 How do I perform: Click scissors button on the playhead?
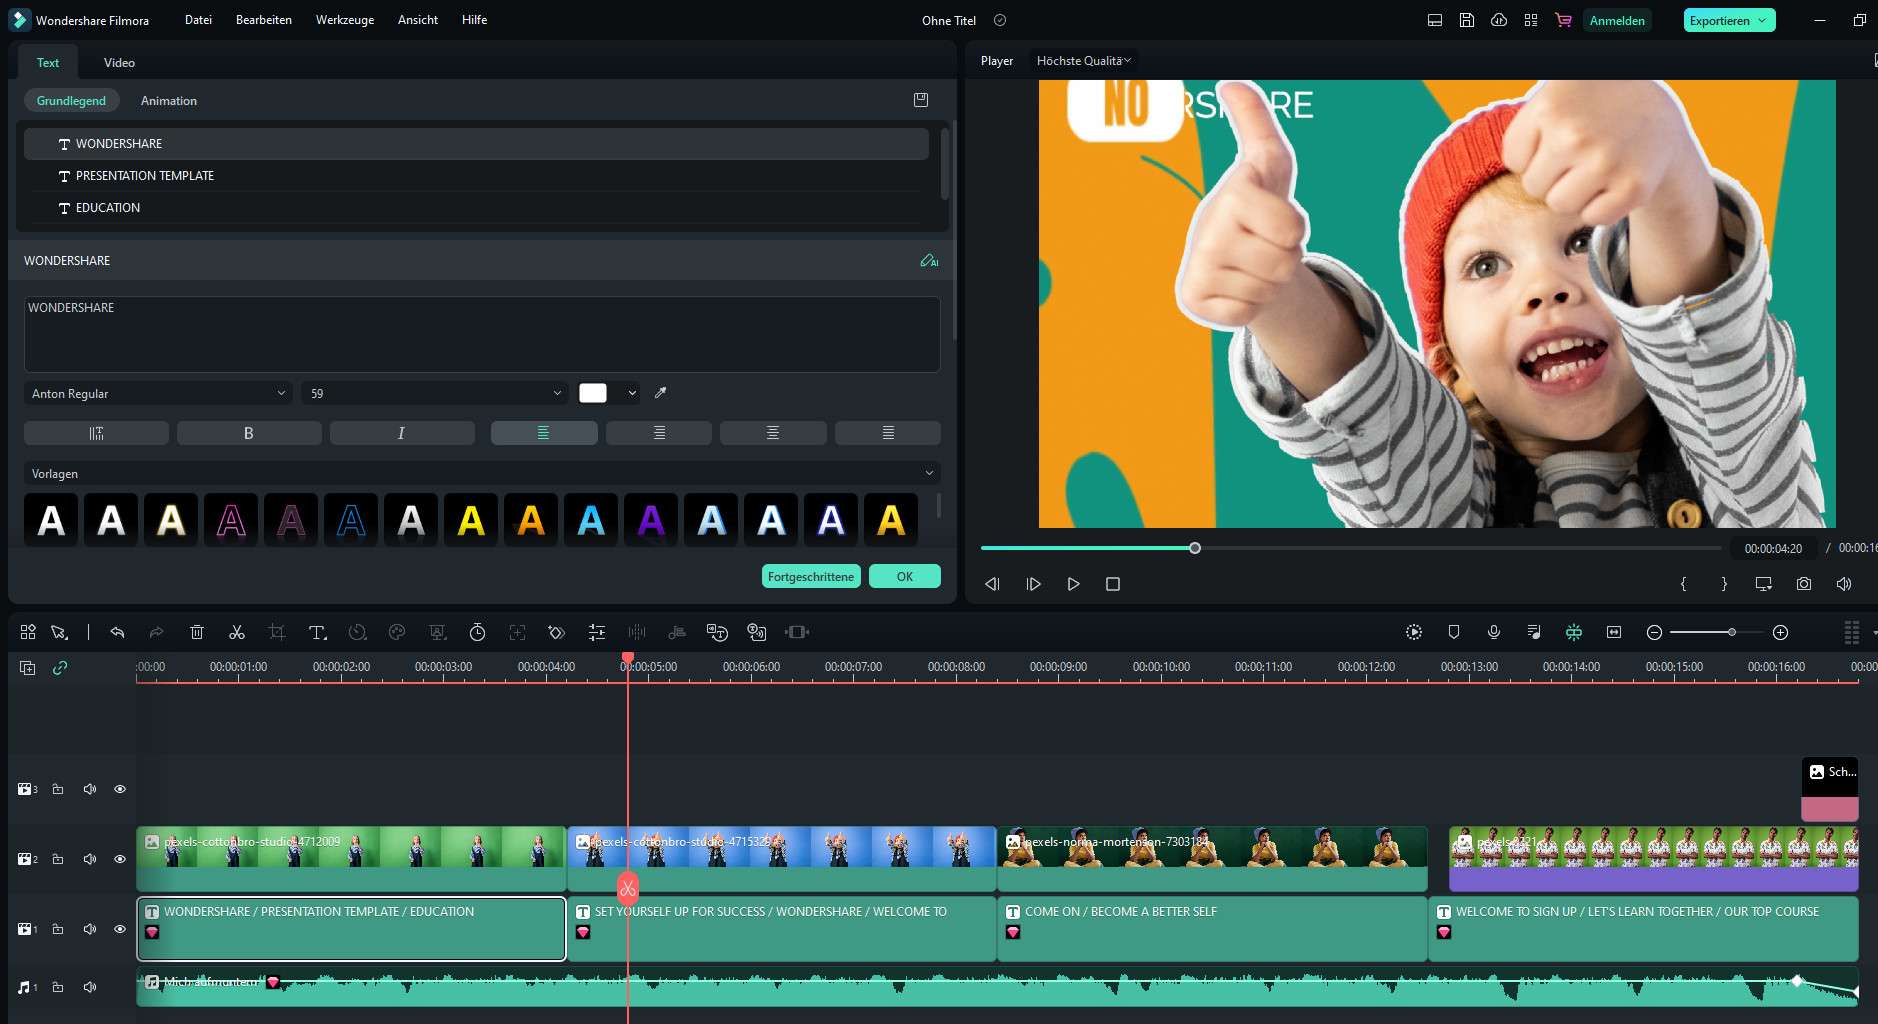point(628,888)
